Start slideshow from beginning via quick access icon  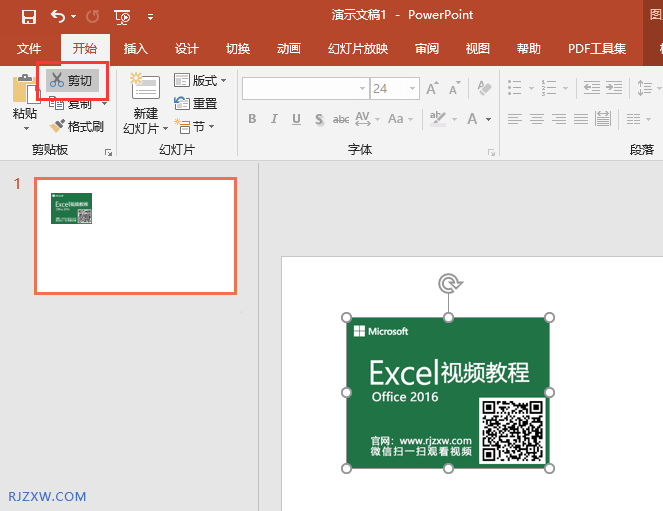pos(122,16)
